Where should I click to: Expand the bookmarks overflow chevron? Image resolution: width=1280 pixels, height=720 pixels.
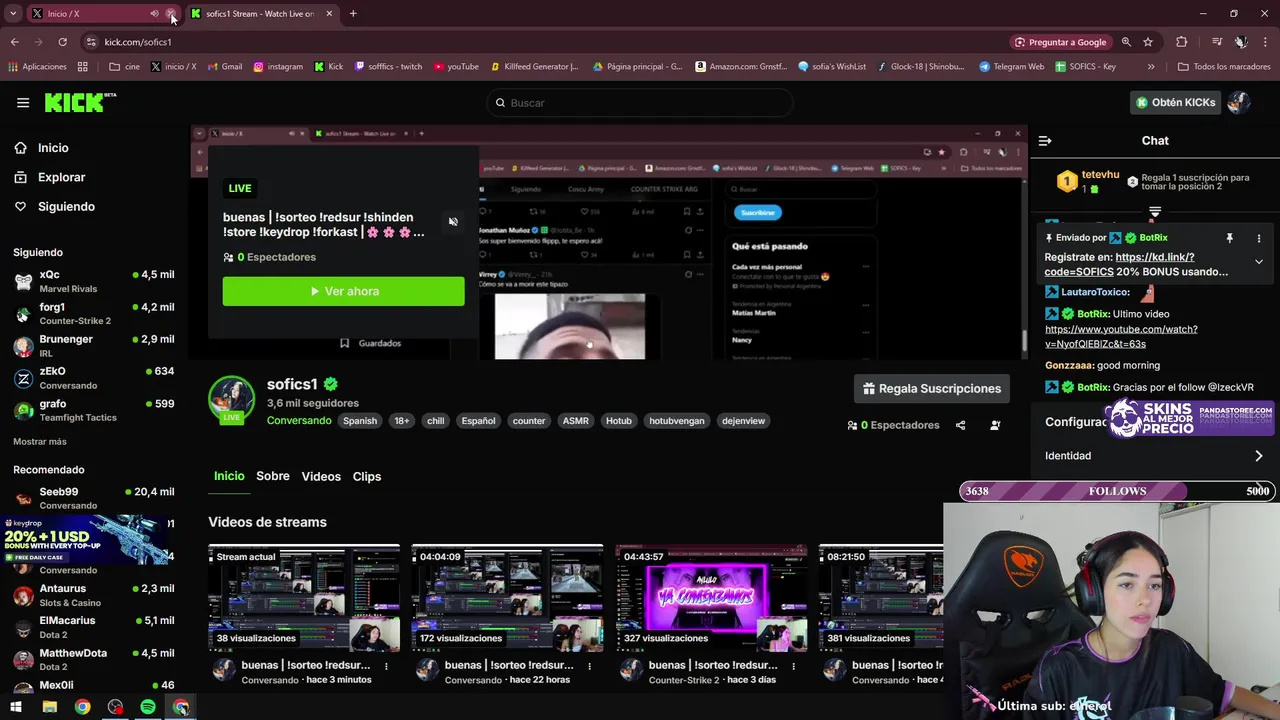(1151, 67)
